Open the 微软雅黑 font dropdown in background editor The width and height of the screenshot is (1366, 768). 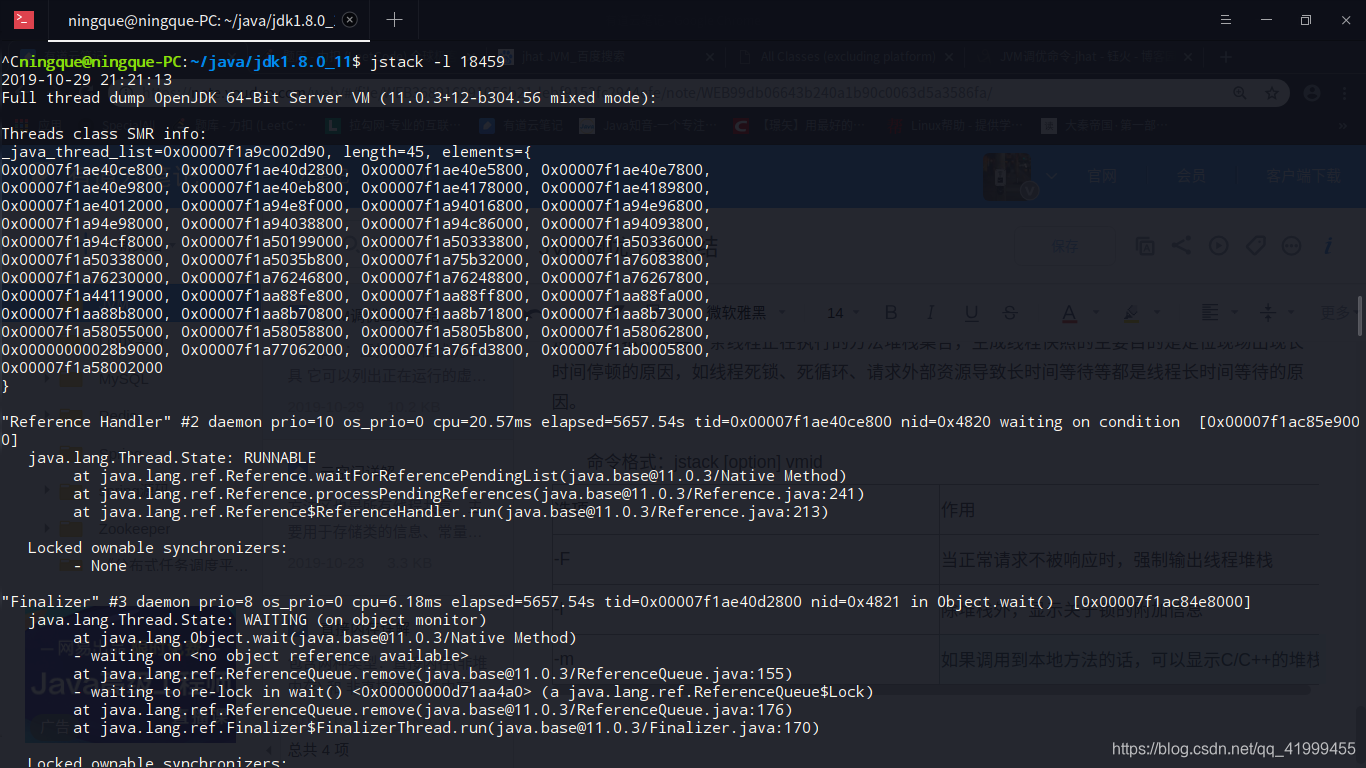(x=748, y=313)
